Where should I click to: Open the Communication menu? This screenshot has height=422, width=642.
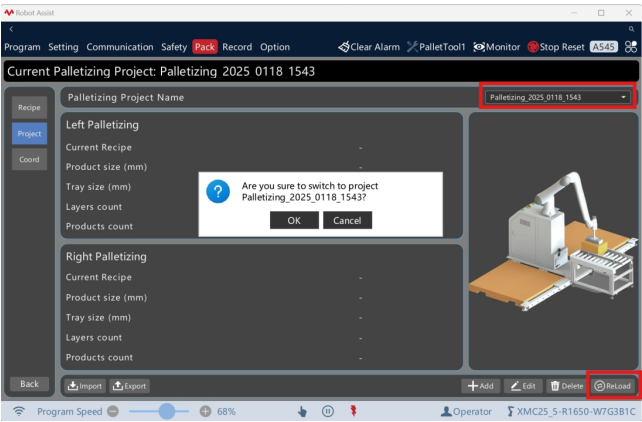120,47
